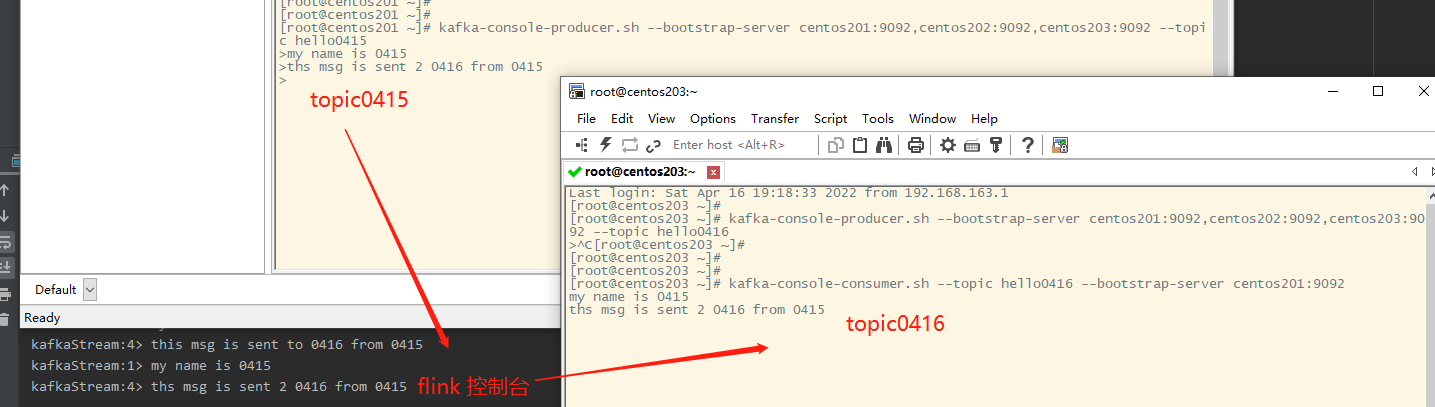Click the Paste clipboard icon

click(x=860, y=145)
